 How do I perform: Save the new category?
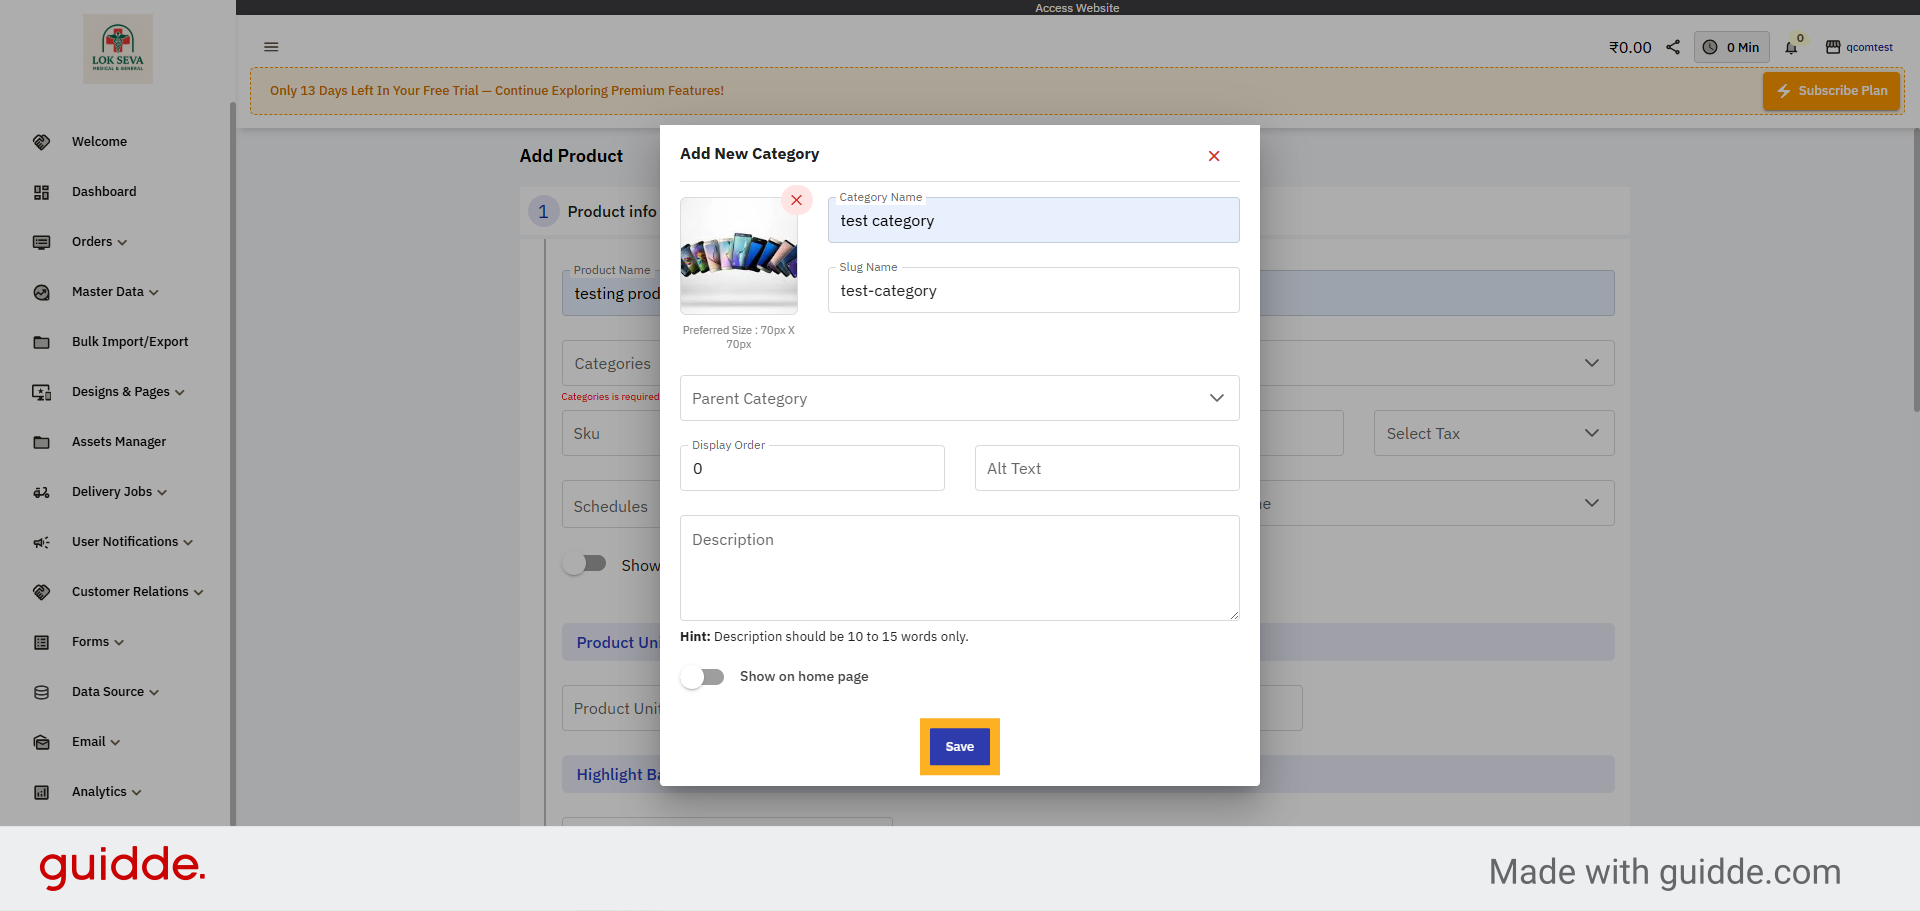click(x=959, y=746)
